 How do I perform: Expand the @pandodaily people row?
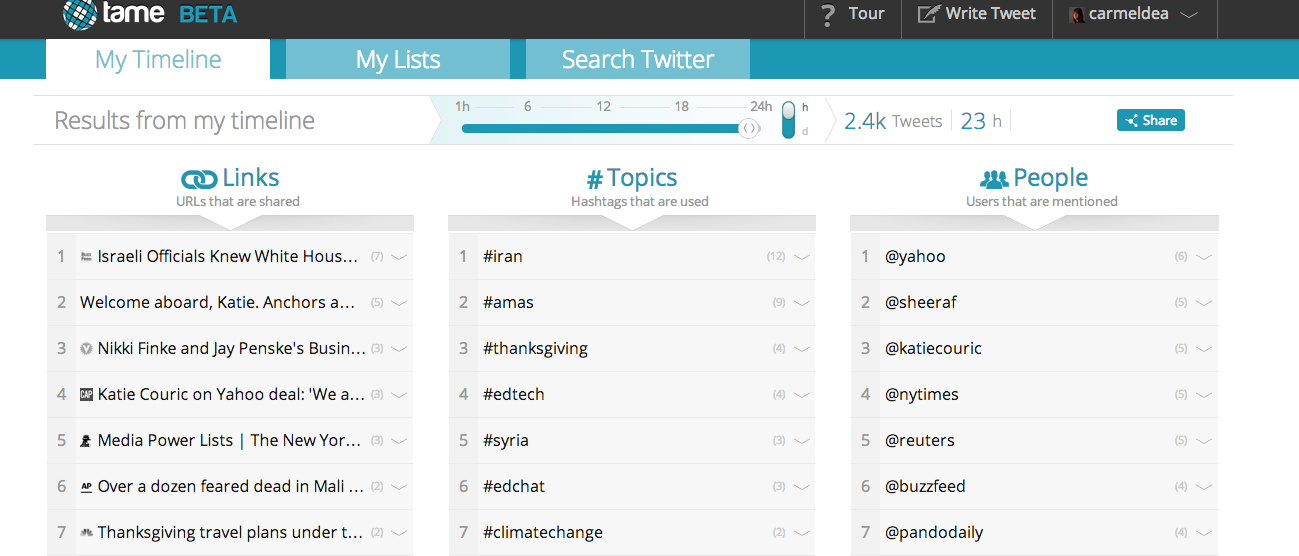coord(1203,533)
